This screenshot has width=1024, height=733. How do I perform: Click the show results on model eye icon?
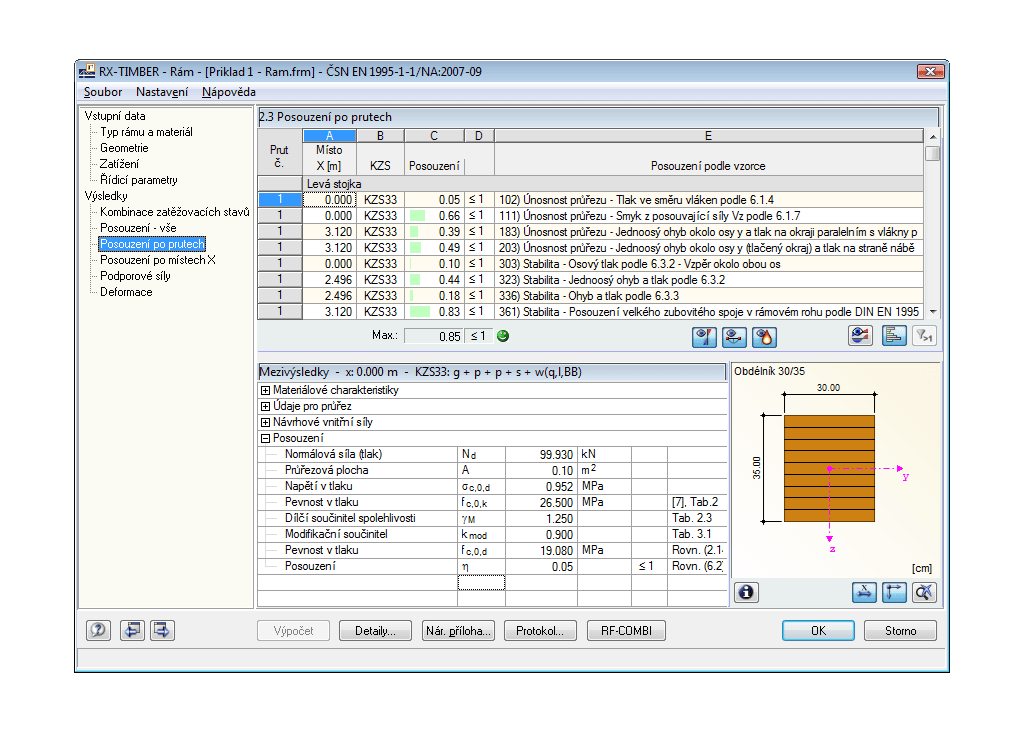[860, 336]
